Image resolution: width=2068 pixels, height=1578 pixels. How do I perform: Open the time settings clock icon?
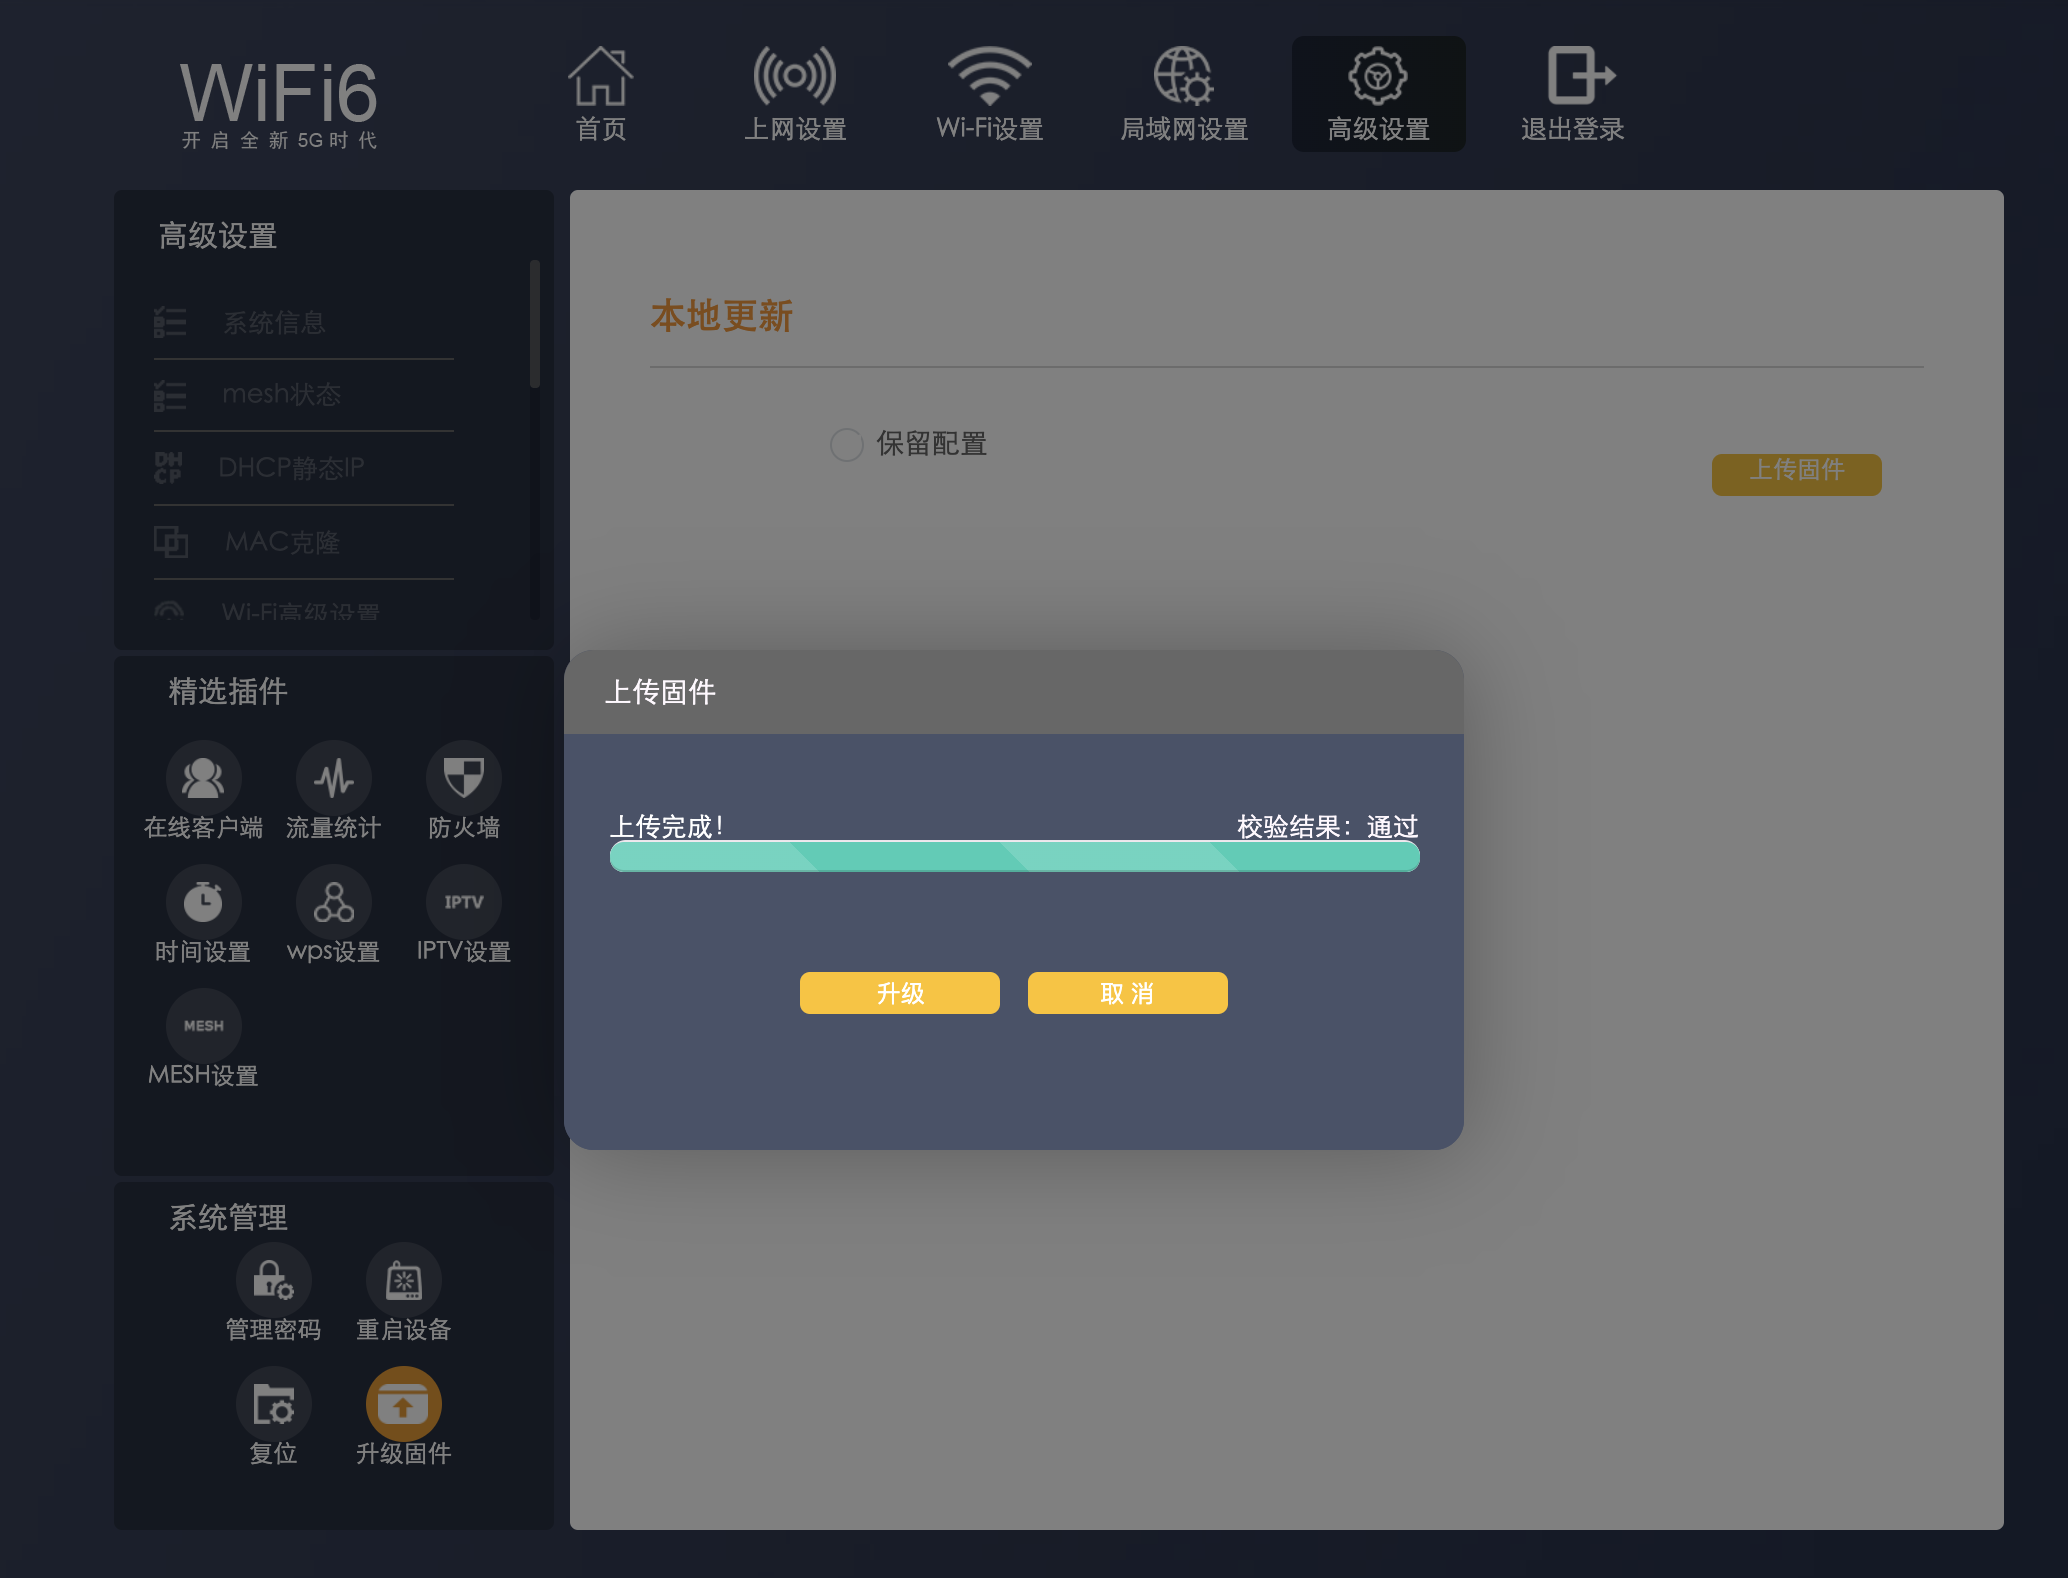(203, 902)
